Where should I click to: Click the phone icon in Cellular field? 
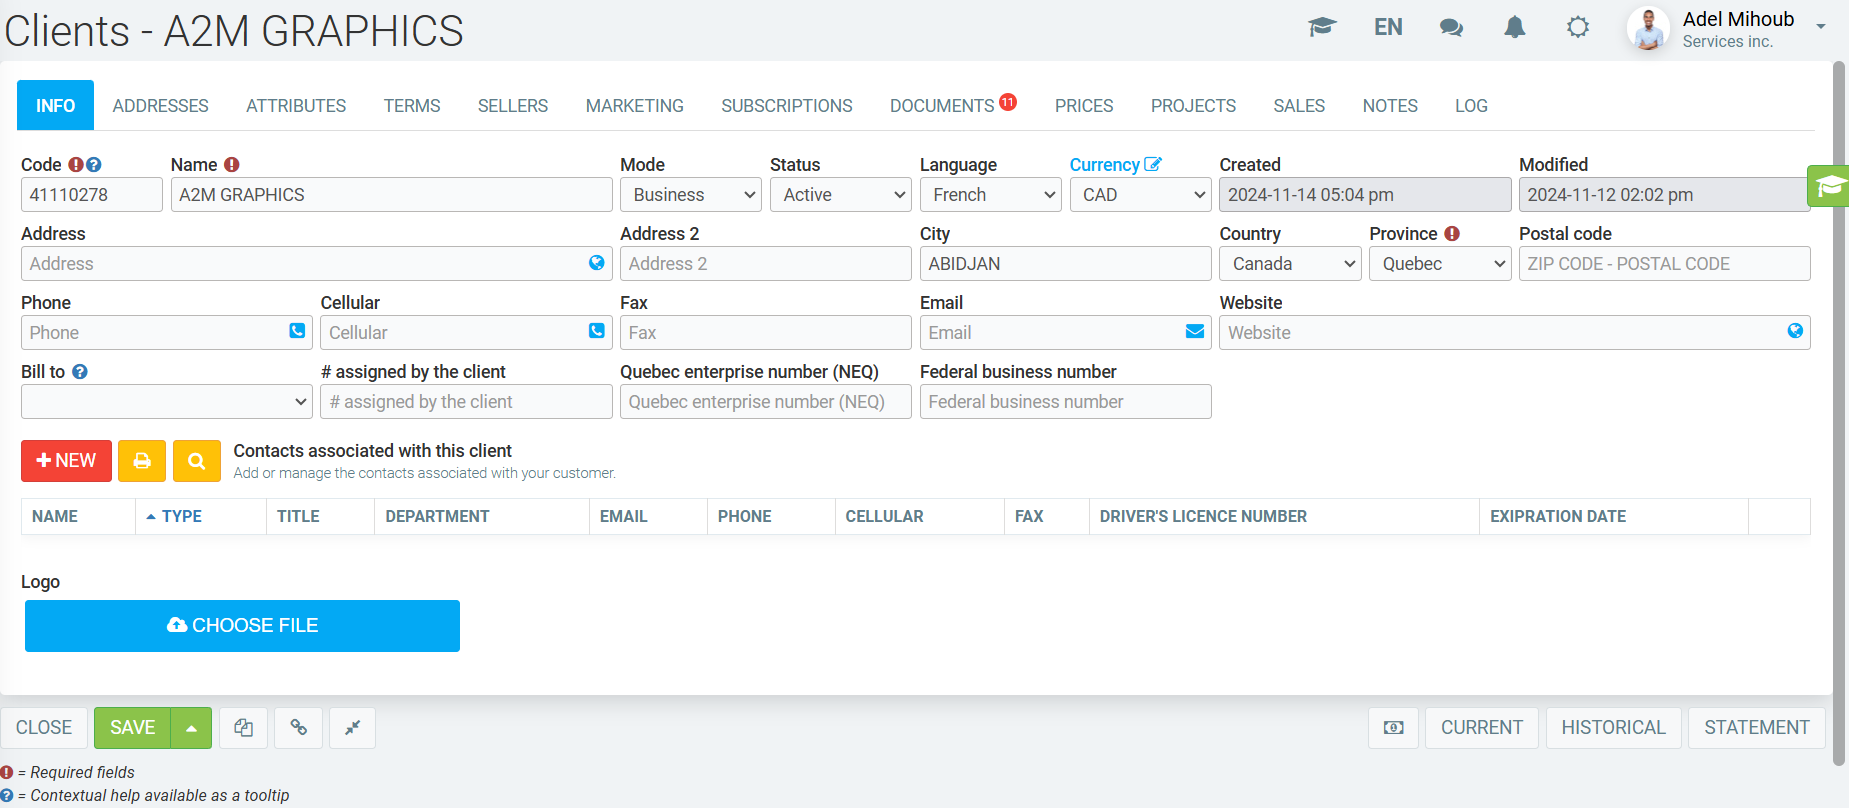597,331
